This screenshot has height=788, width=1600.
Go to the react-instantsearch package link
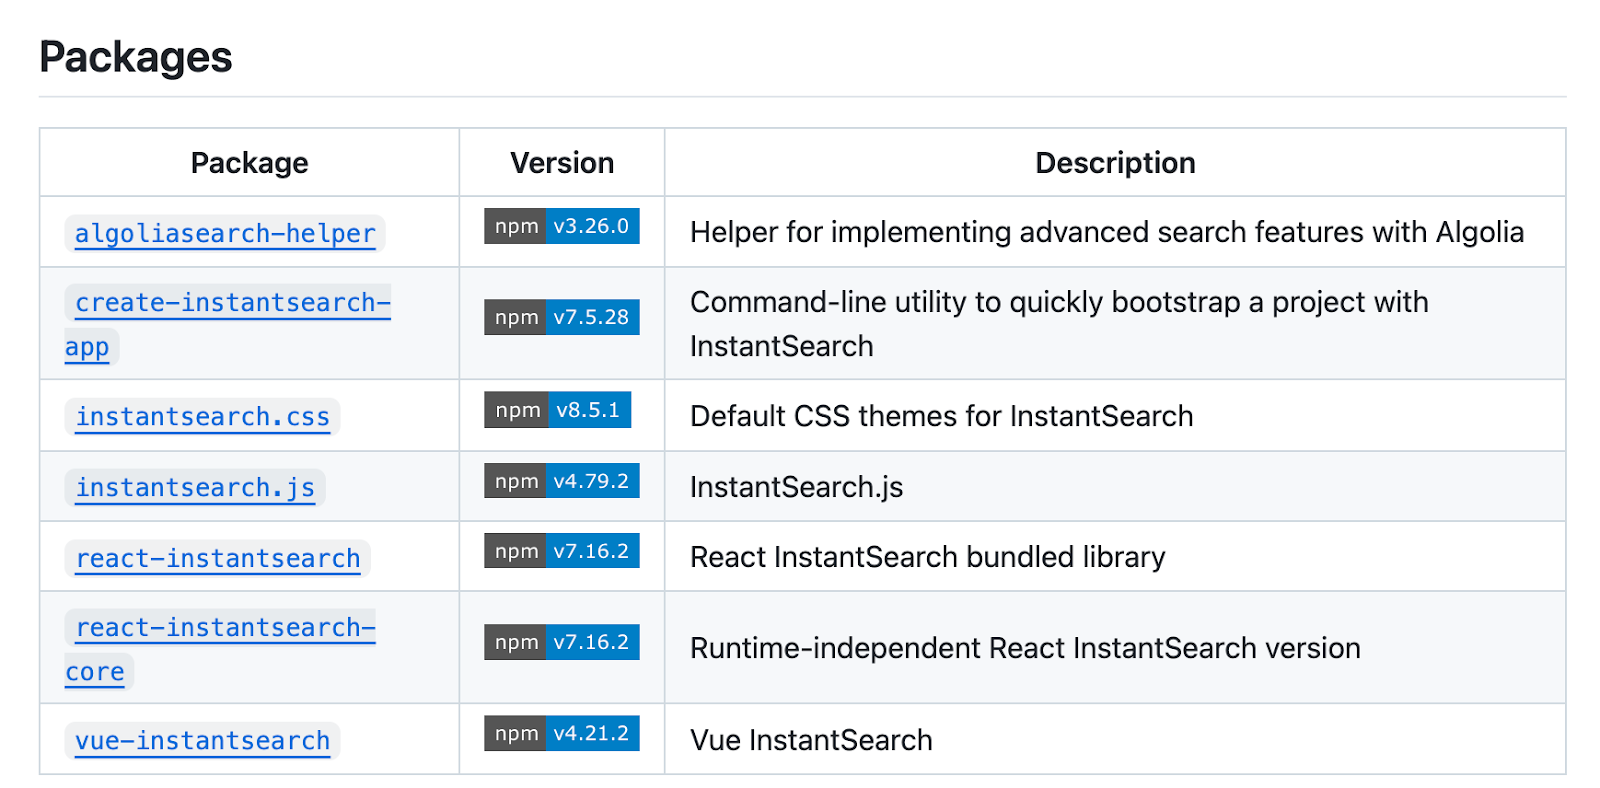[x=217, y=559]
